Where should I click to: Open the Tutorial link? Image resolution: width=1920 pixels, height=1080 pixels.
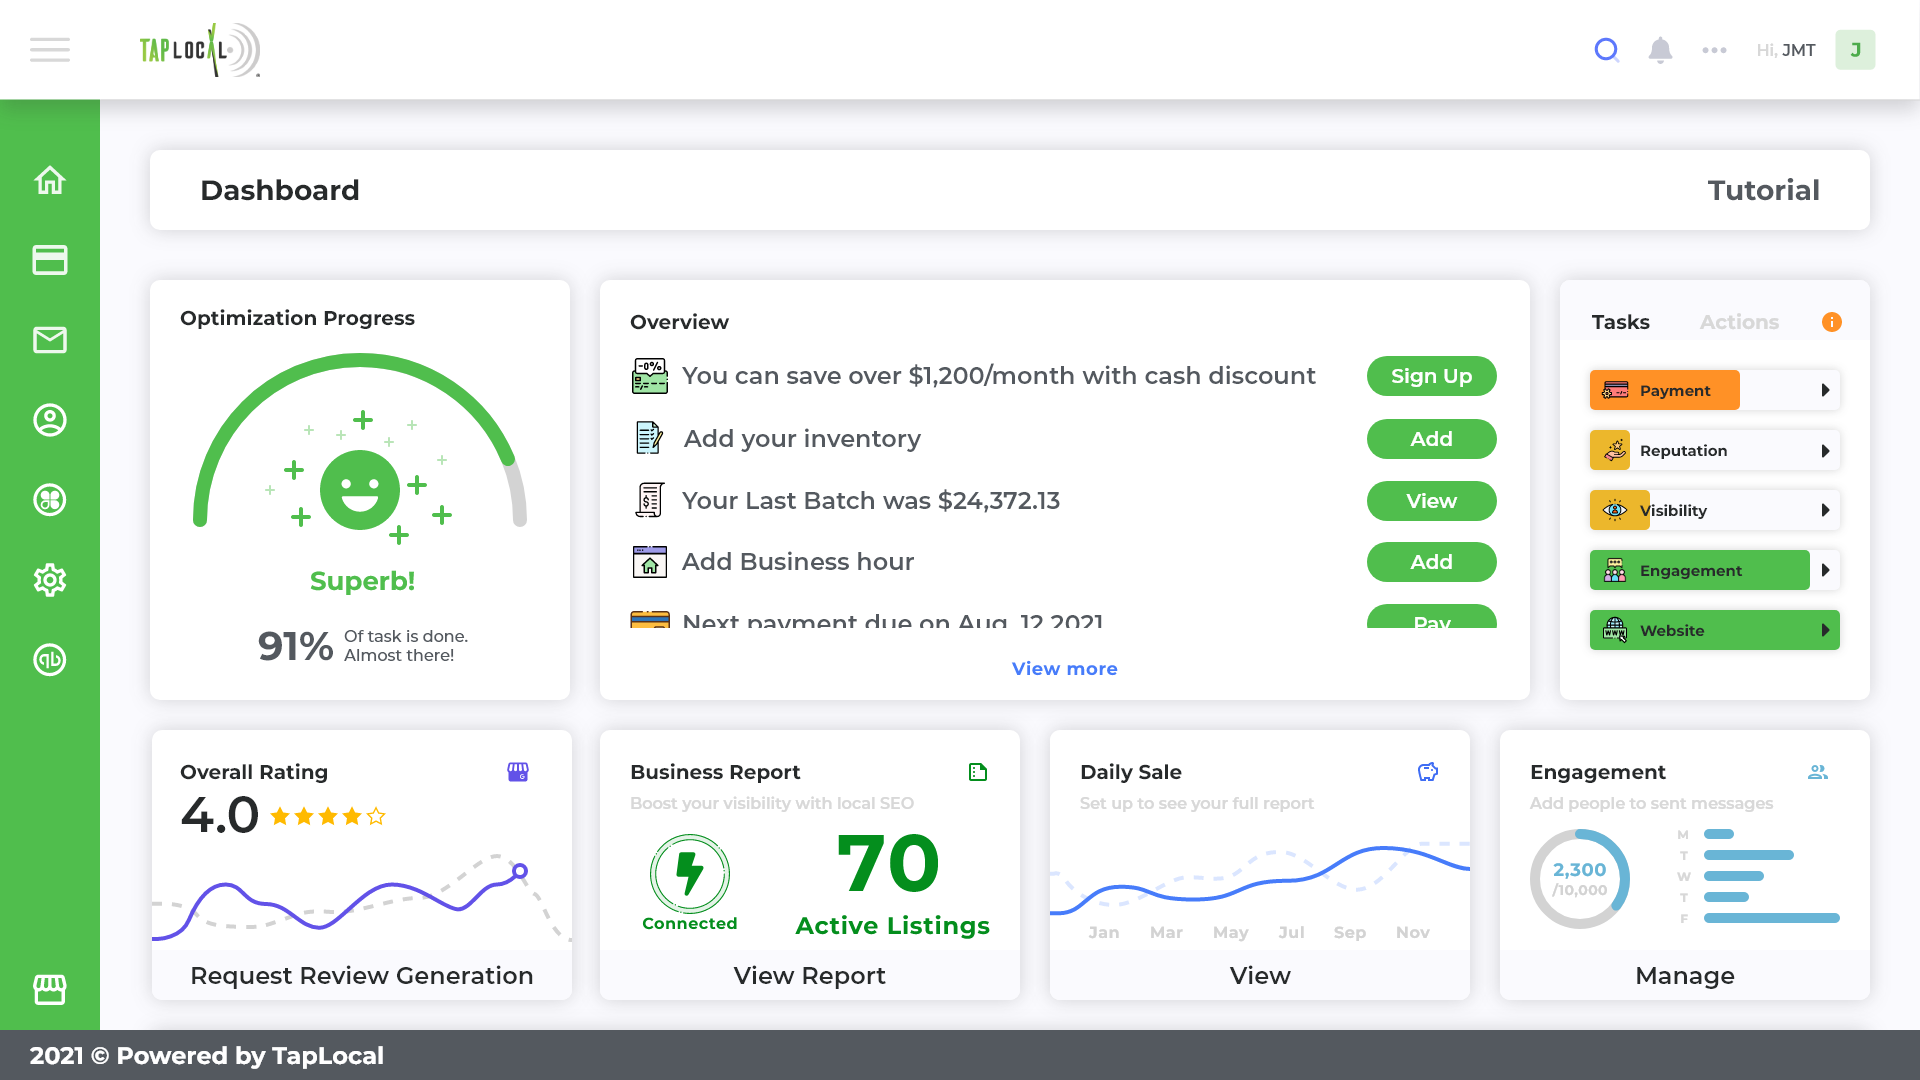pos(1763,190)
